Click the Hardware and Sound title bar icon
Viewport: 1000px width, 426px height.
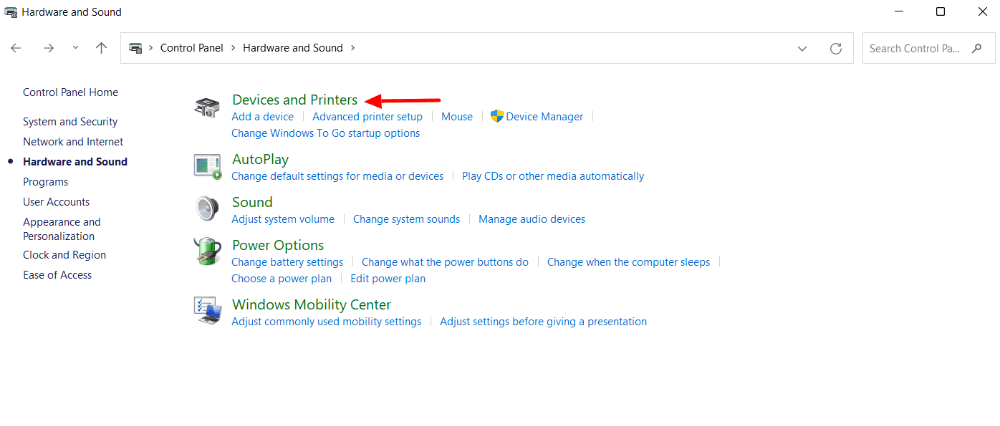11,12
